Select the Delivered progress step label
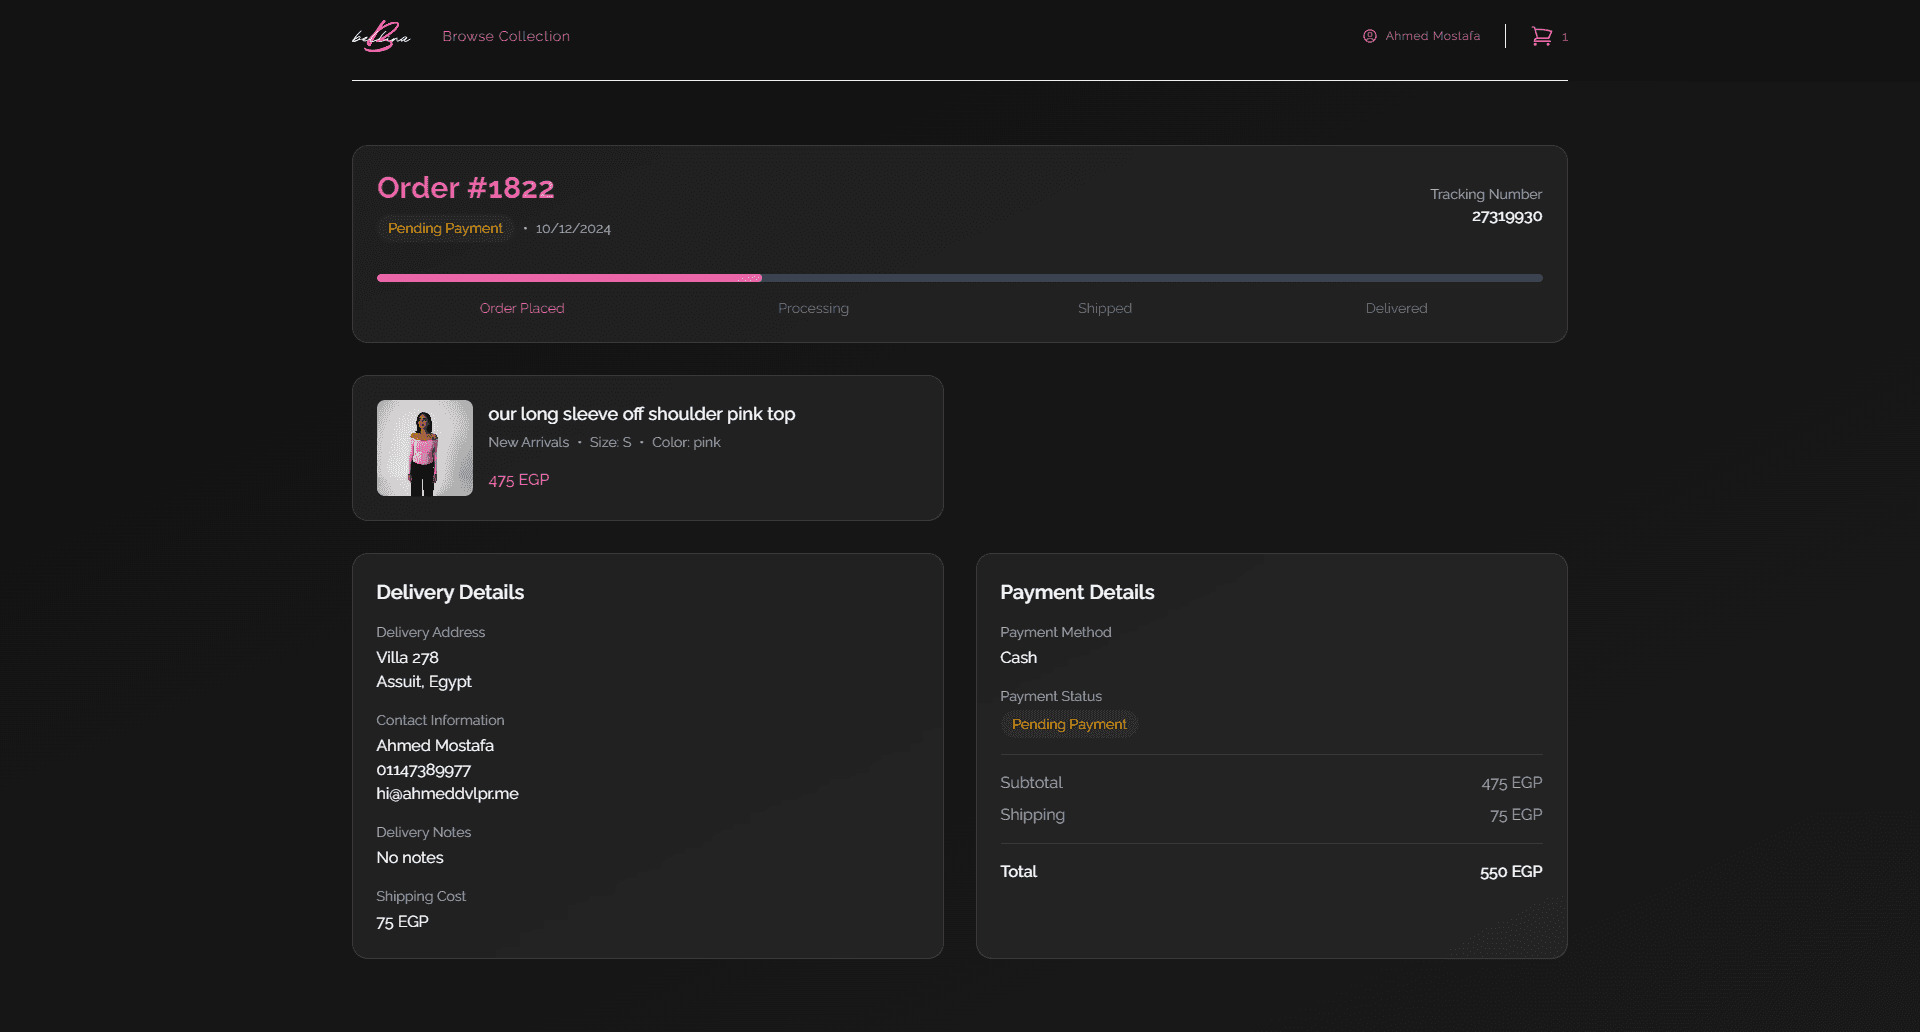 [x=1396, y=308]
